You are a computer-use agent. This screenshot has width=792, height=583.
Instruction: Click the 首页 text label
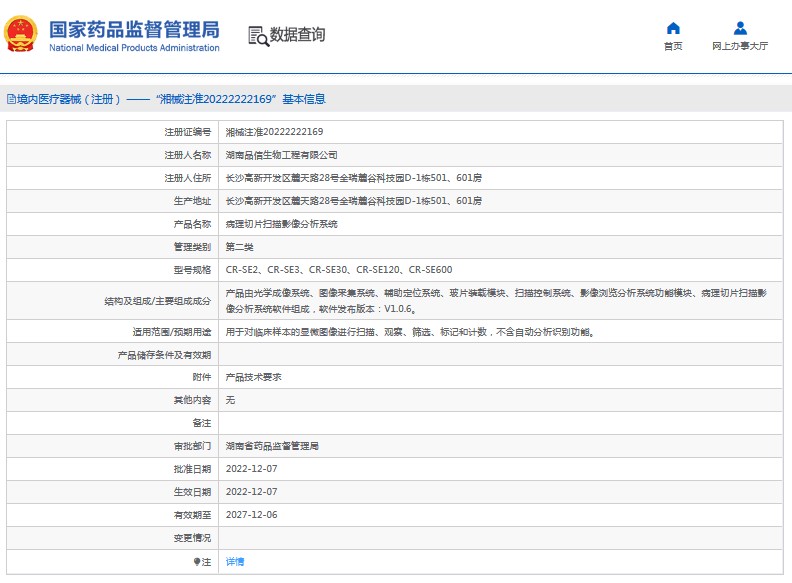click(673, 46)
